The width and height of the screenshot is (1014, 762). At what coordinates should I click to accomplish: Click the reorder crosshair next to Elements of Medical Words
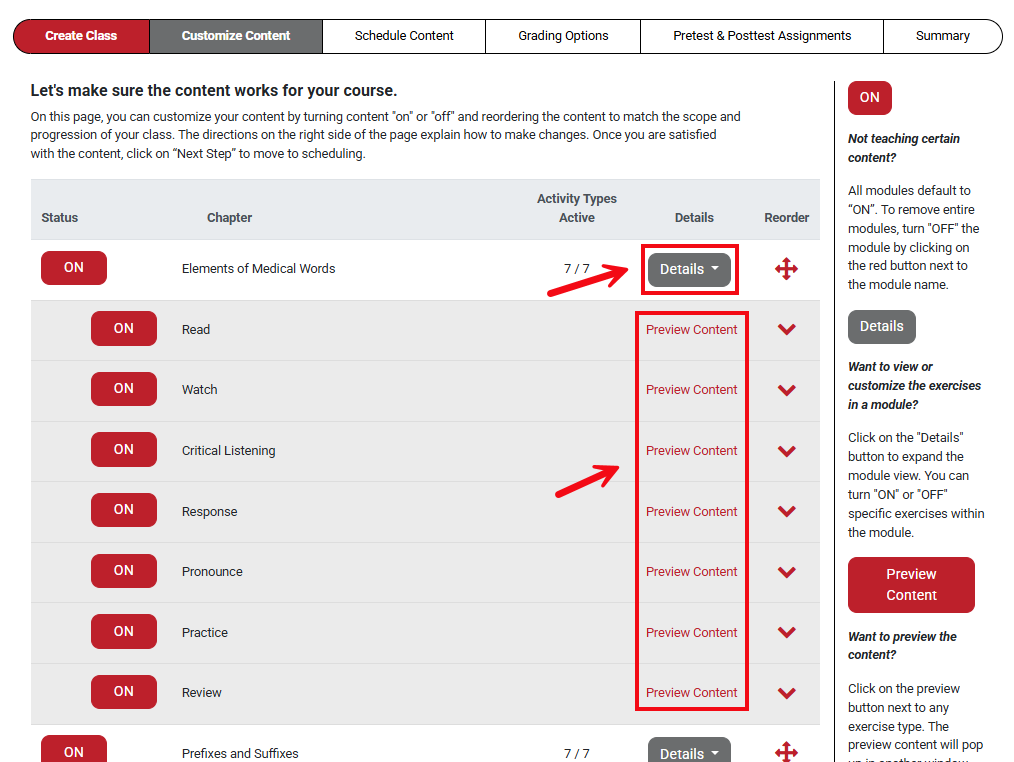click(x=787, y=268)
